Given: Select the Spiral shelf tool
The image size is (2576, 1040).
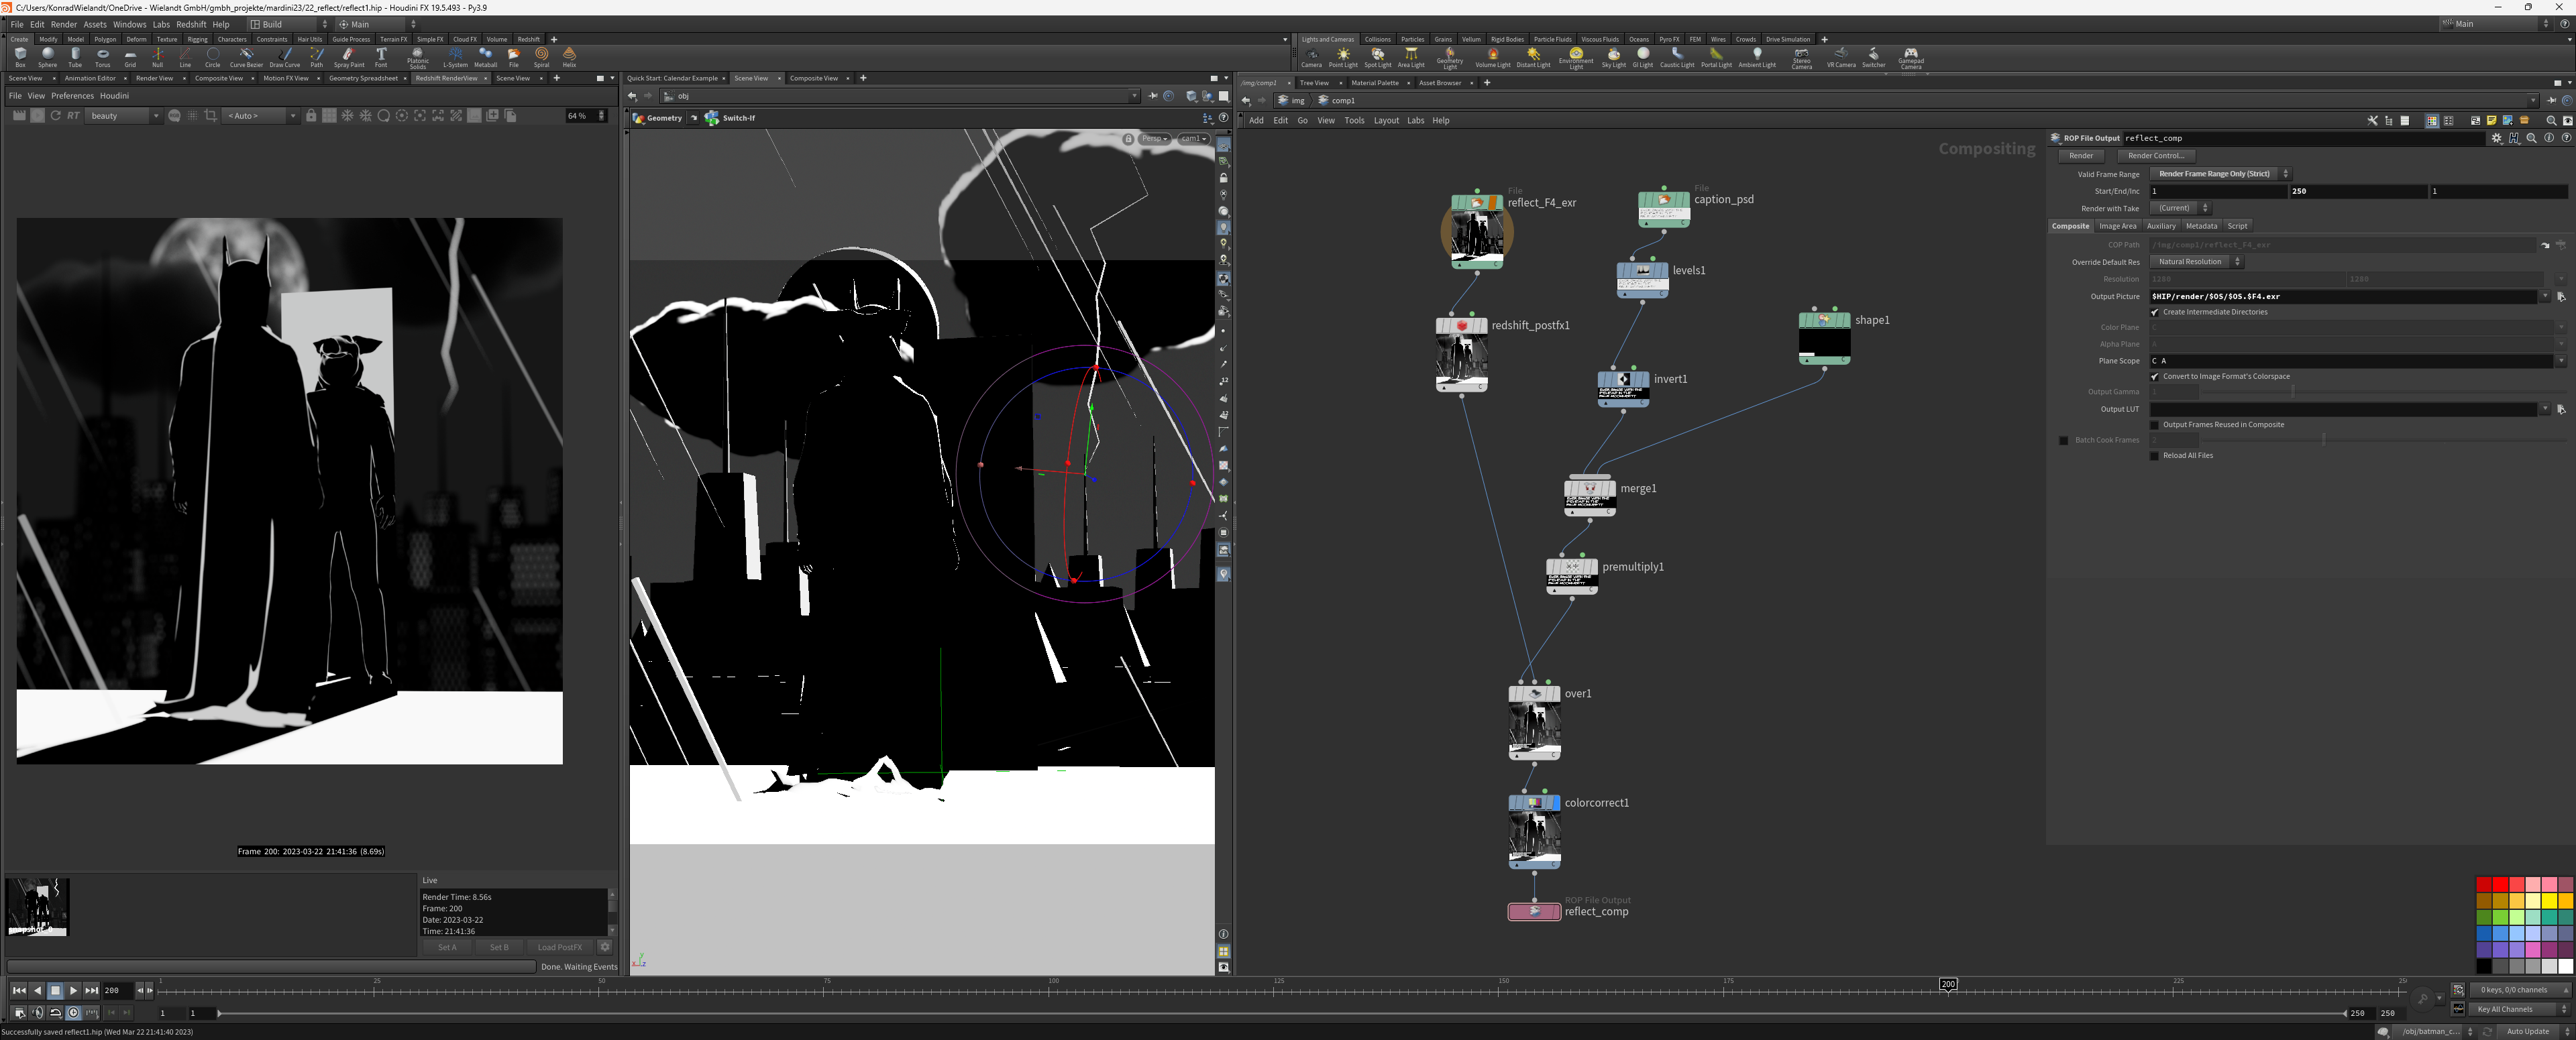Looking at the screenshot, I should click(541, 57).
